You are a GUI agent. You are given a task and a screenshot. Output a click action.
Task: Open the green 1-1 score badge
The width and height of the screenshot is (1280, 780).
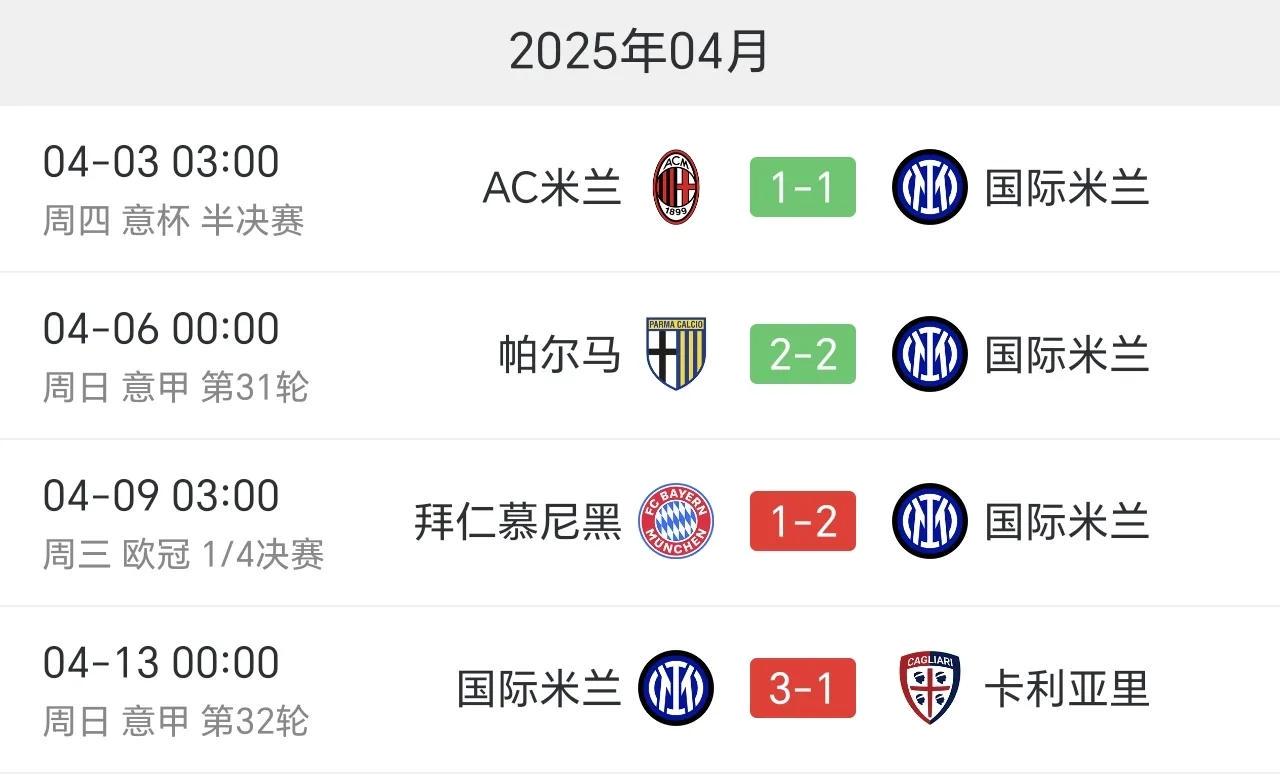803,187
